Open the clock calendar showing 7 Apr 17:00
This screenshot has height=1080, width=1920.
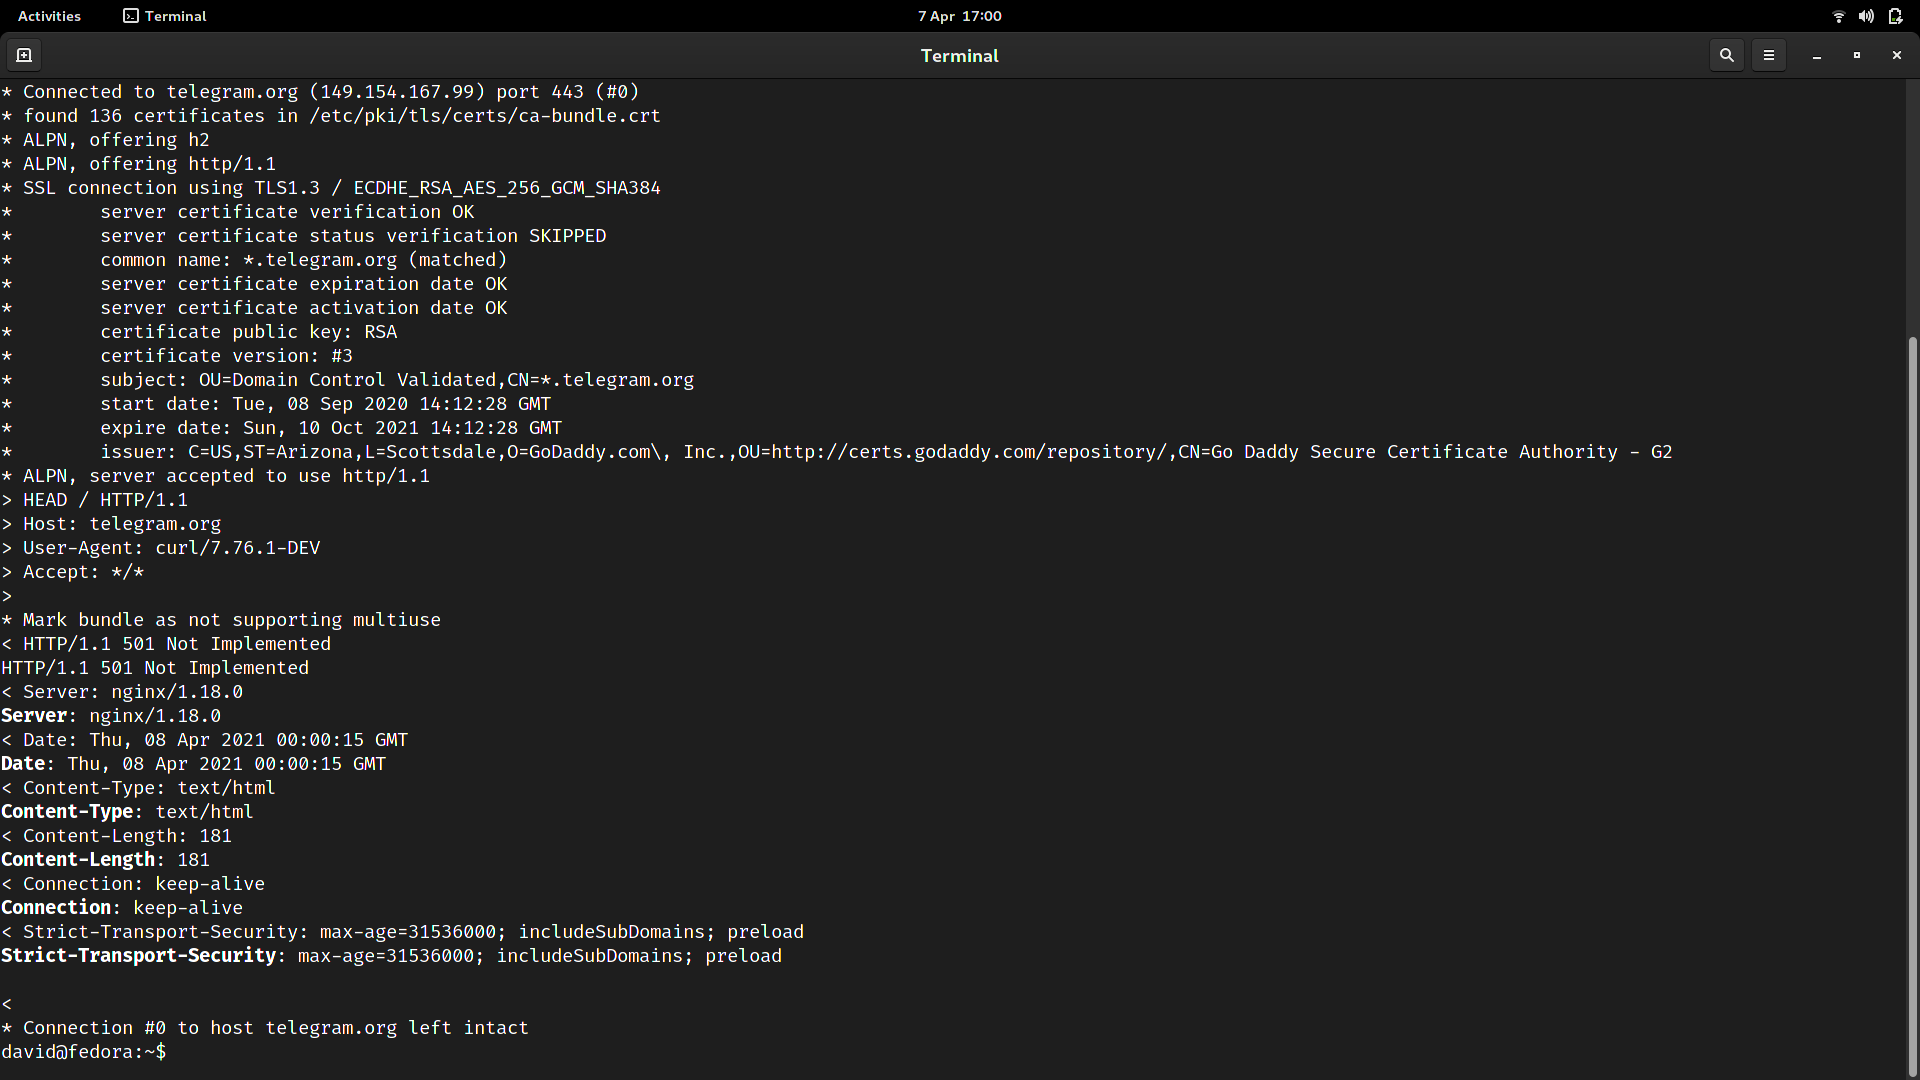[x=959, y=16]
